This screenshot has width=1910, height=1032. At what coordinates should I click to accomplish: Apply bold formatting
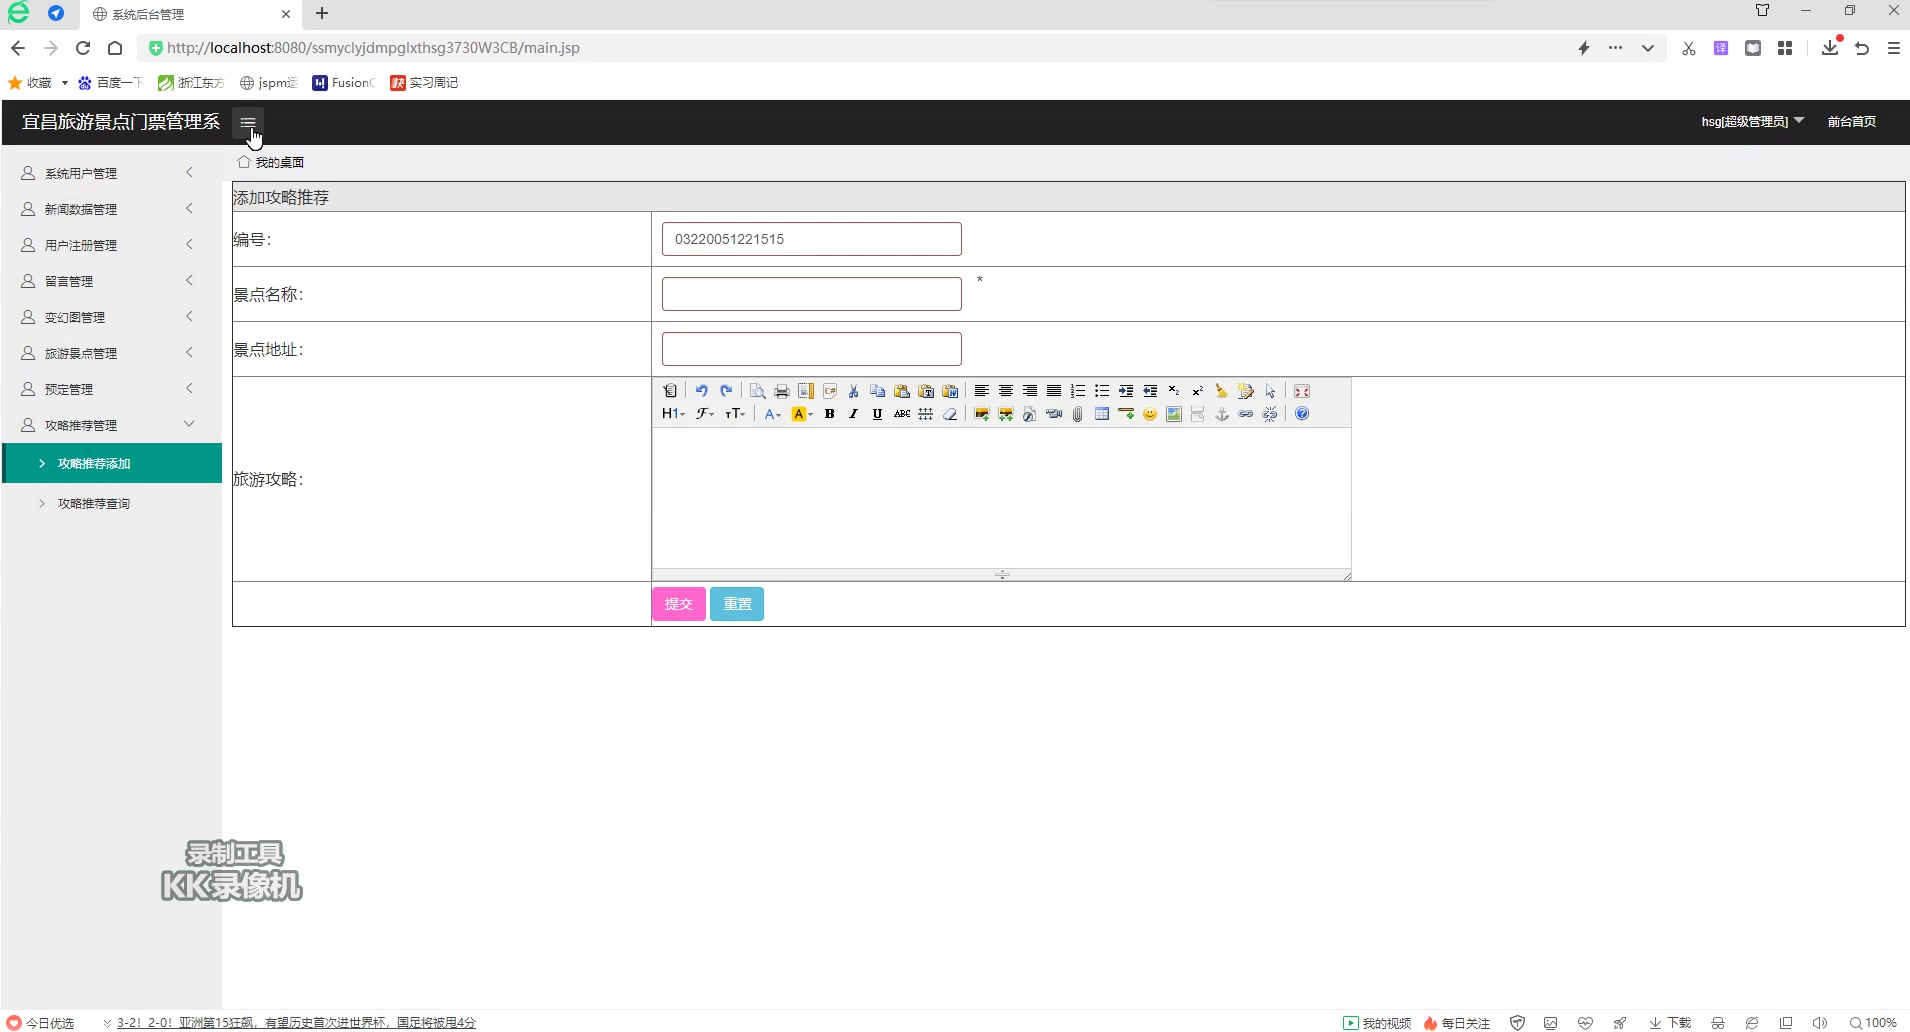pyautogui.click(x=830, y=414)
